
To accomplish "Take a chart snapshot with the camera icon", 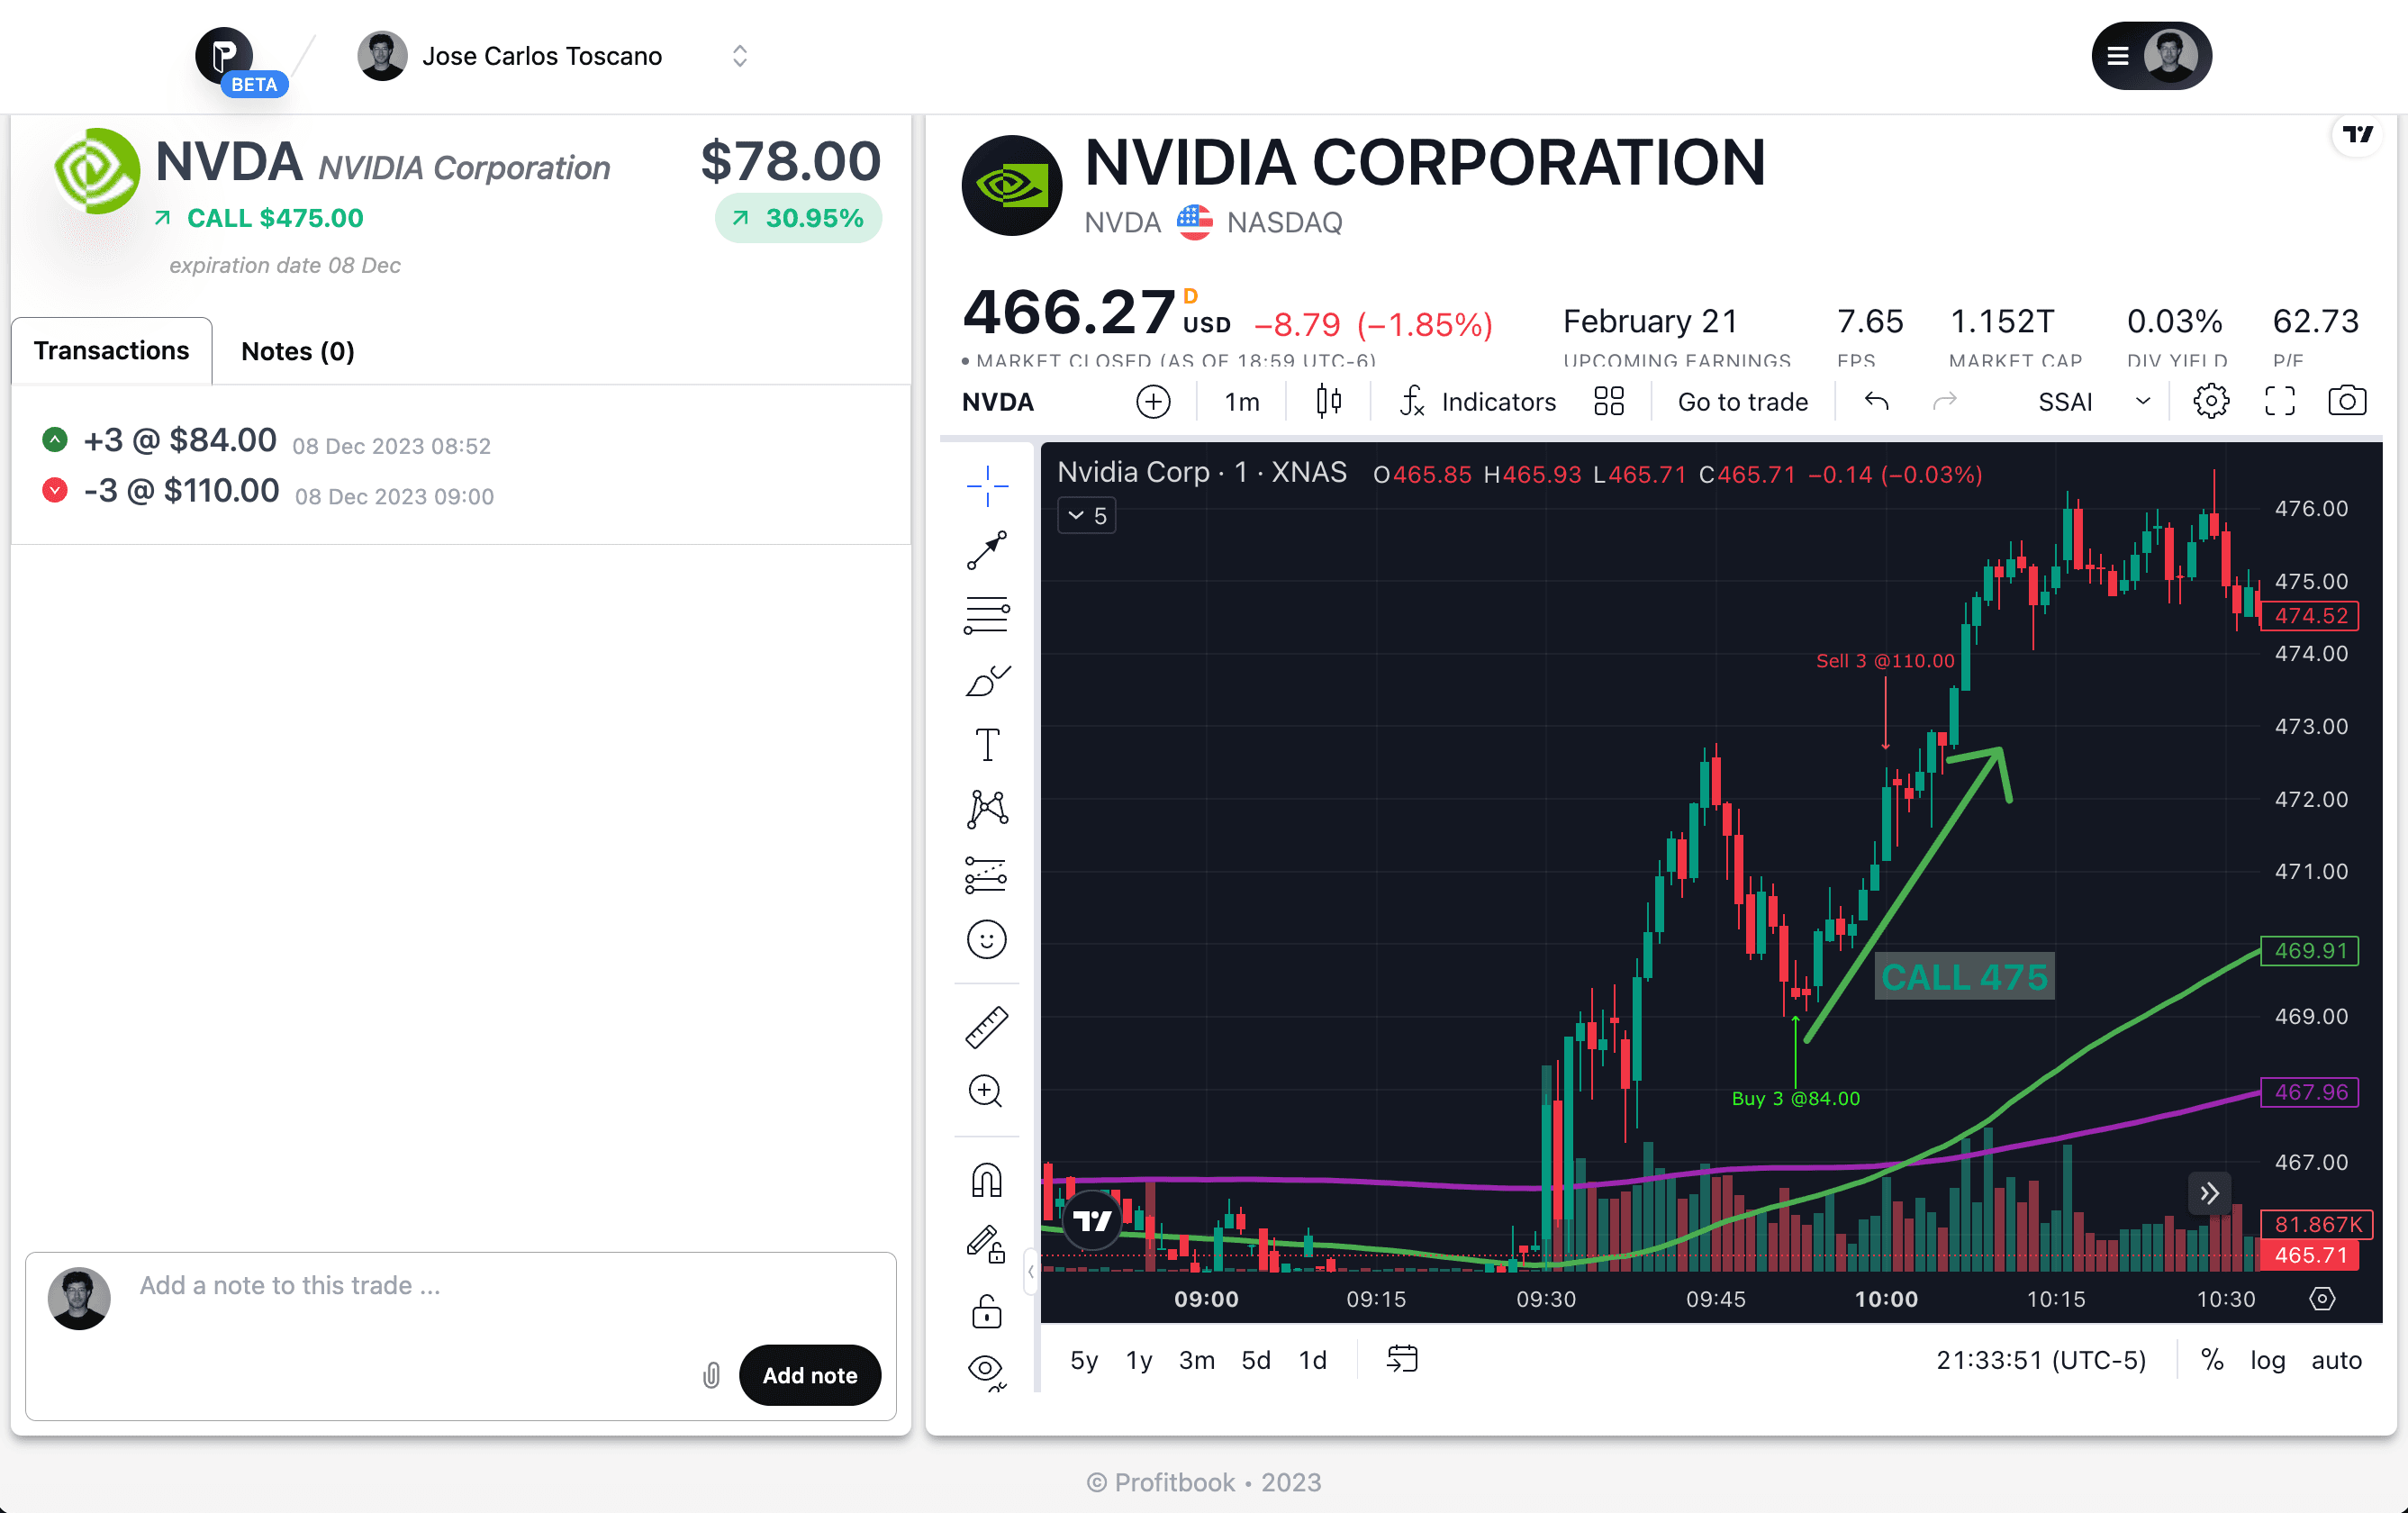I will [x=2348, y=400].
